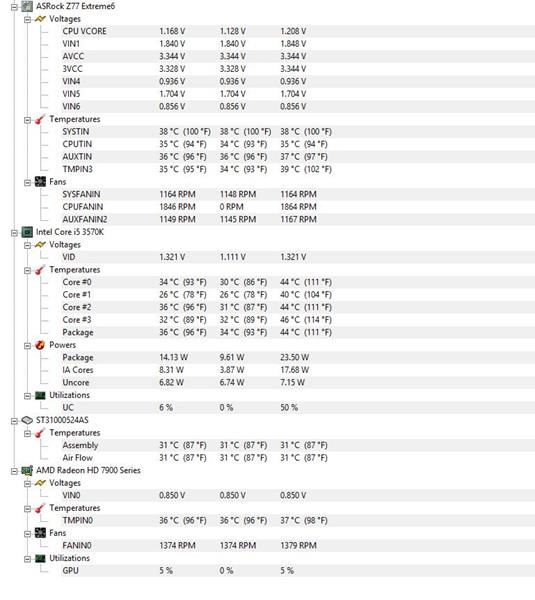Click the Utilizations chip icon under Intel Core
Screen dimensions: 535x600
pos(40,395)
